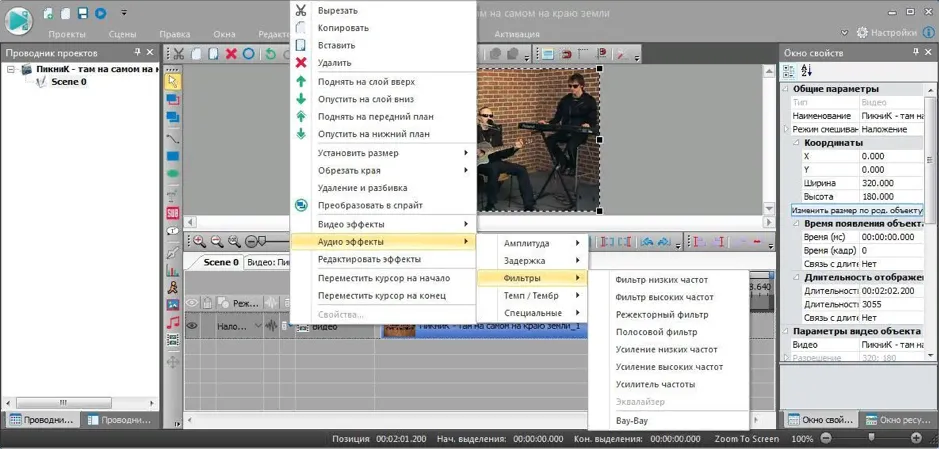This screenshot has height=449, width=939.
Task: Click the categorized view icon in properties window
Action: click(x=789, y=71)
